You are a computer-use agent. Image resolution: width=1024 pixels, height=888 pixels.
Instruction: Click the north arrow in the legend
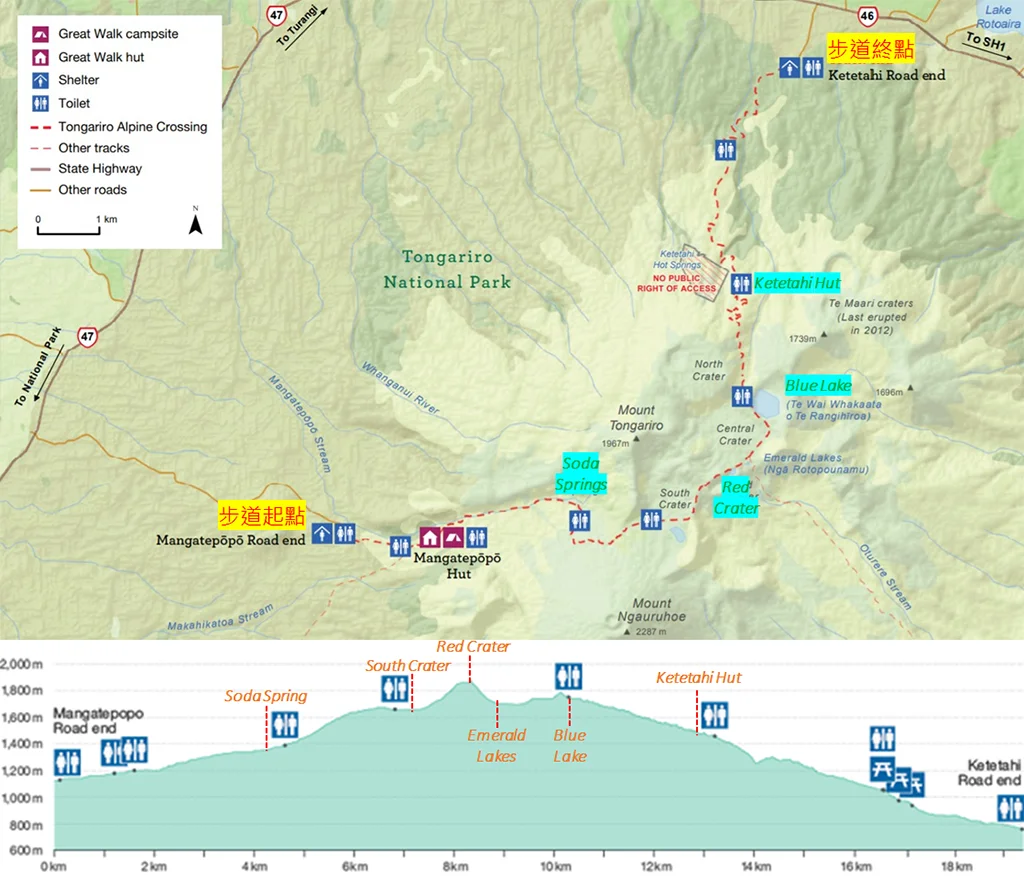(195, 221)
